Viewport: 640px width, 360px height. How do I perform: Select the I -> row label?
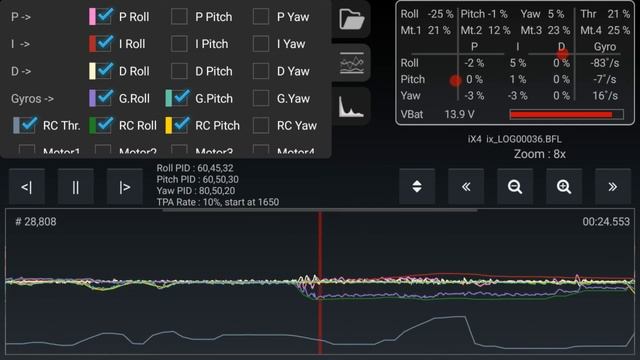pos(20,44)
